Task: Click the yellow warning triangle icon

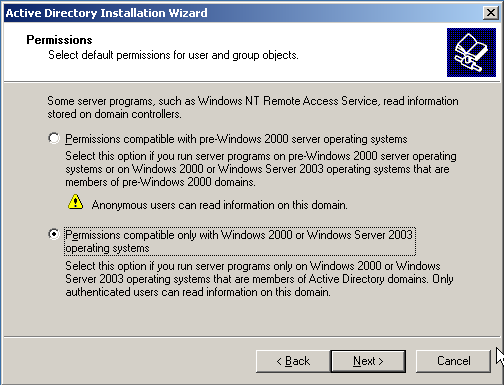Action: click(x=76, y=202)
